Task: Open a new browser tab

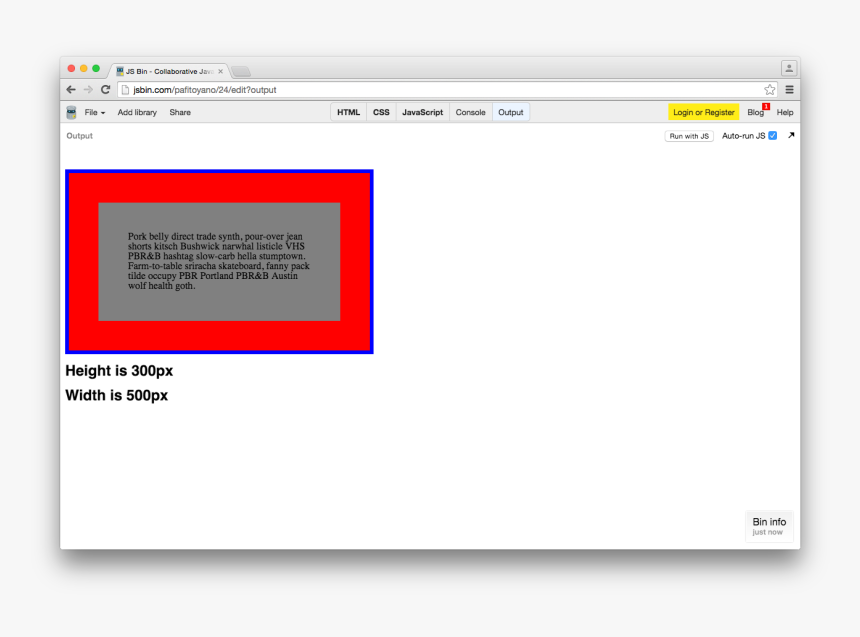Action: (x=241, y=71)
